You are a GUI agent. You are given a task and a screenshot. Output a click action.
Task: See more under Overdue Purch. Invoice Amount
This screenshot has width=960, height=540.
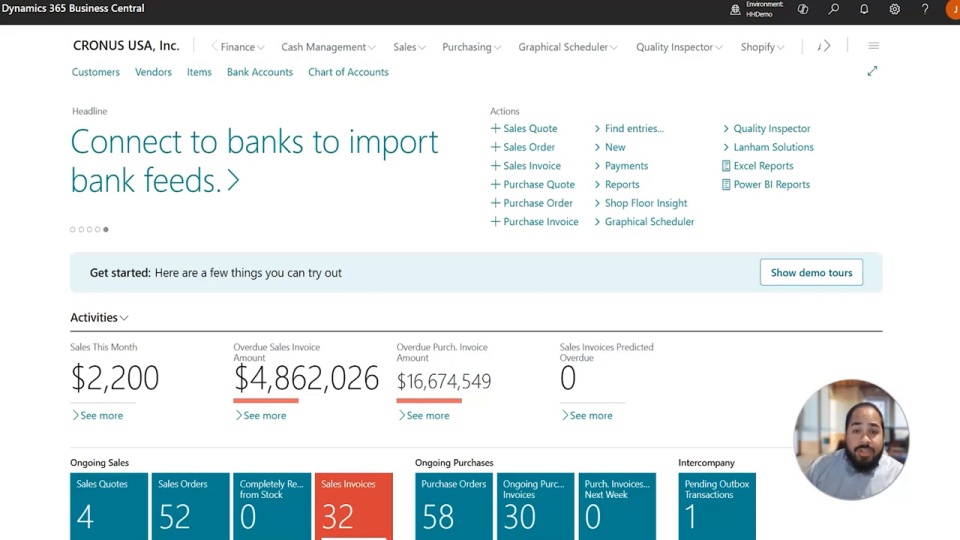[424, 416]
